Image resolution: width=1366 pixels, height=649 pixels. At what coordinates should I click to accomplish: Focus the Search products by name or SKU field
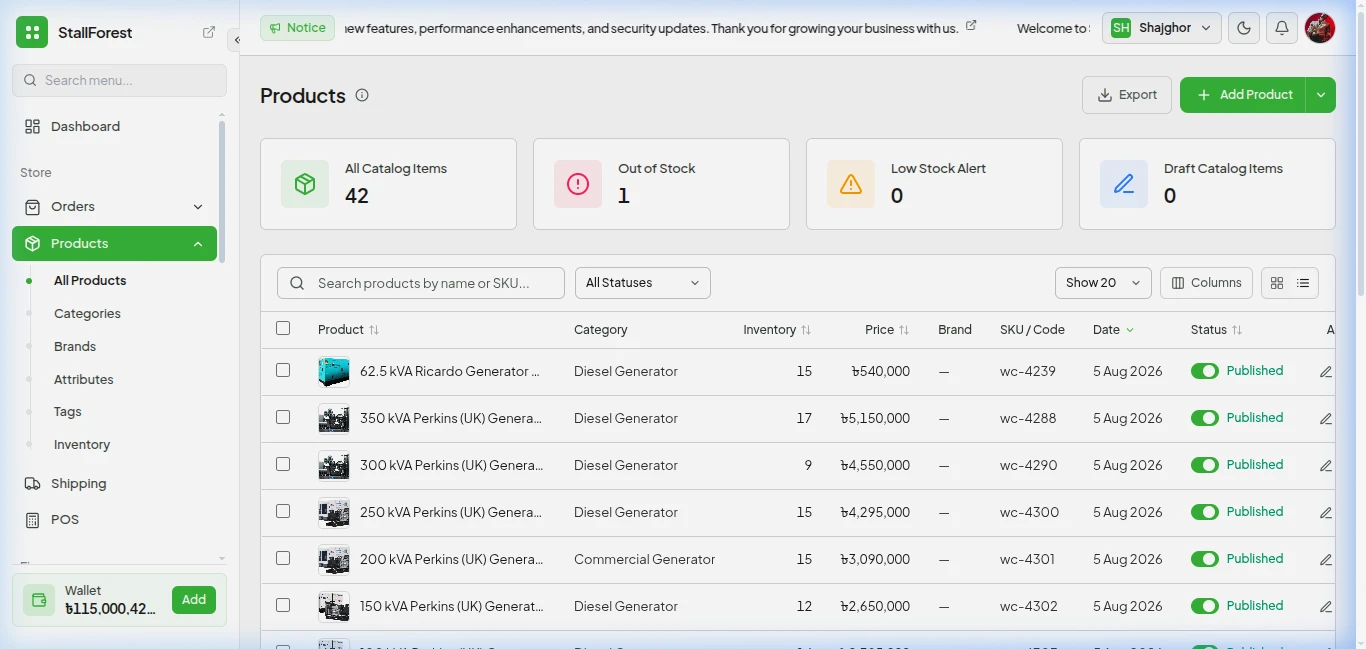click(421, 283)
